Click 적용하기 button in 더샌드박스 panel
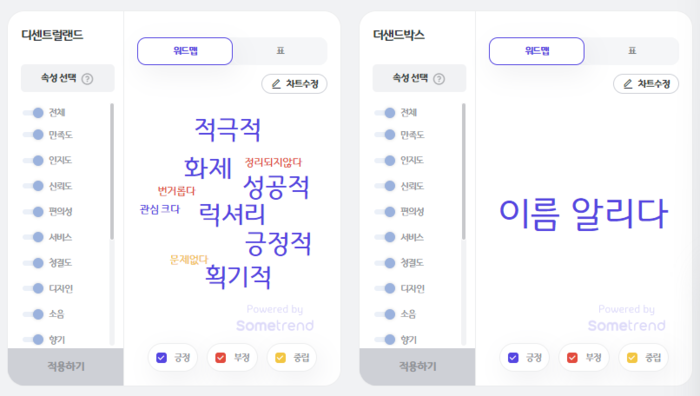 (x=417, y=367)
